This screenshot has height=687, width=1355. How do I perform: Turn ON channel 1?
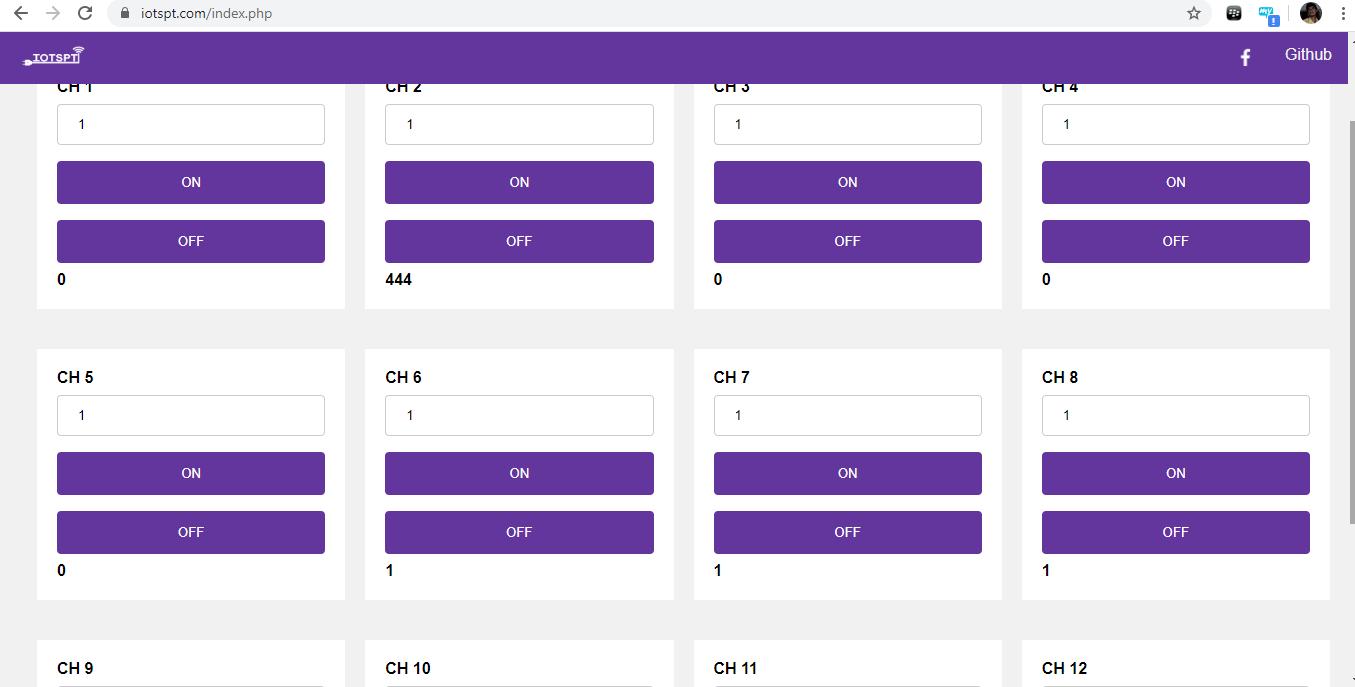(191, 182)
